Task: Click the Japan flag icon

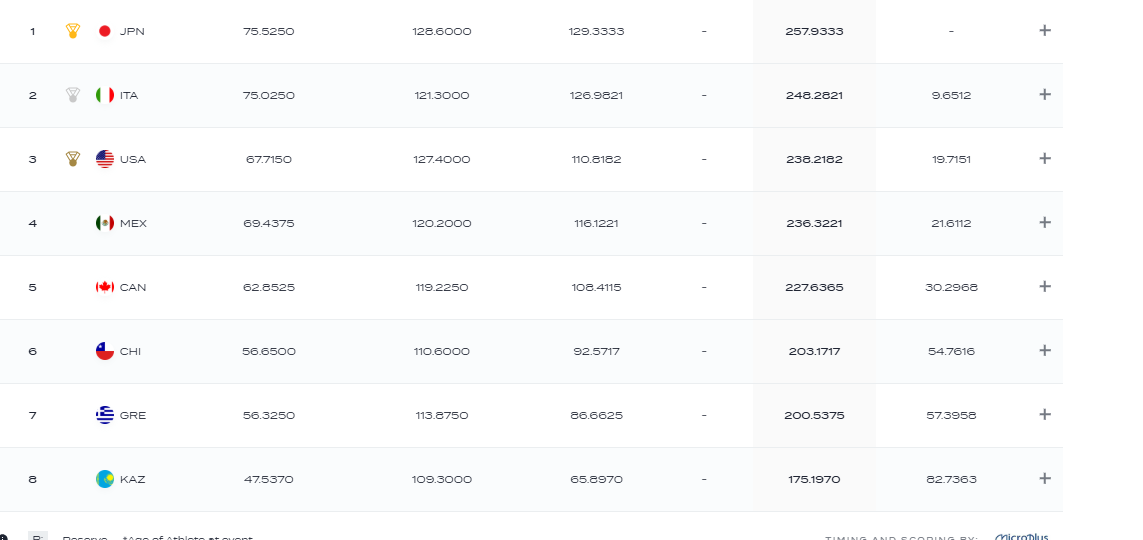Action: 105,31
